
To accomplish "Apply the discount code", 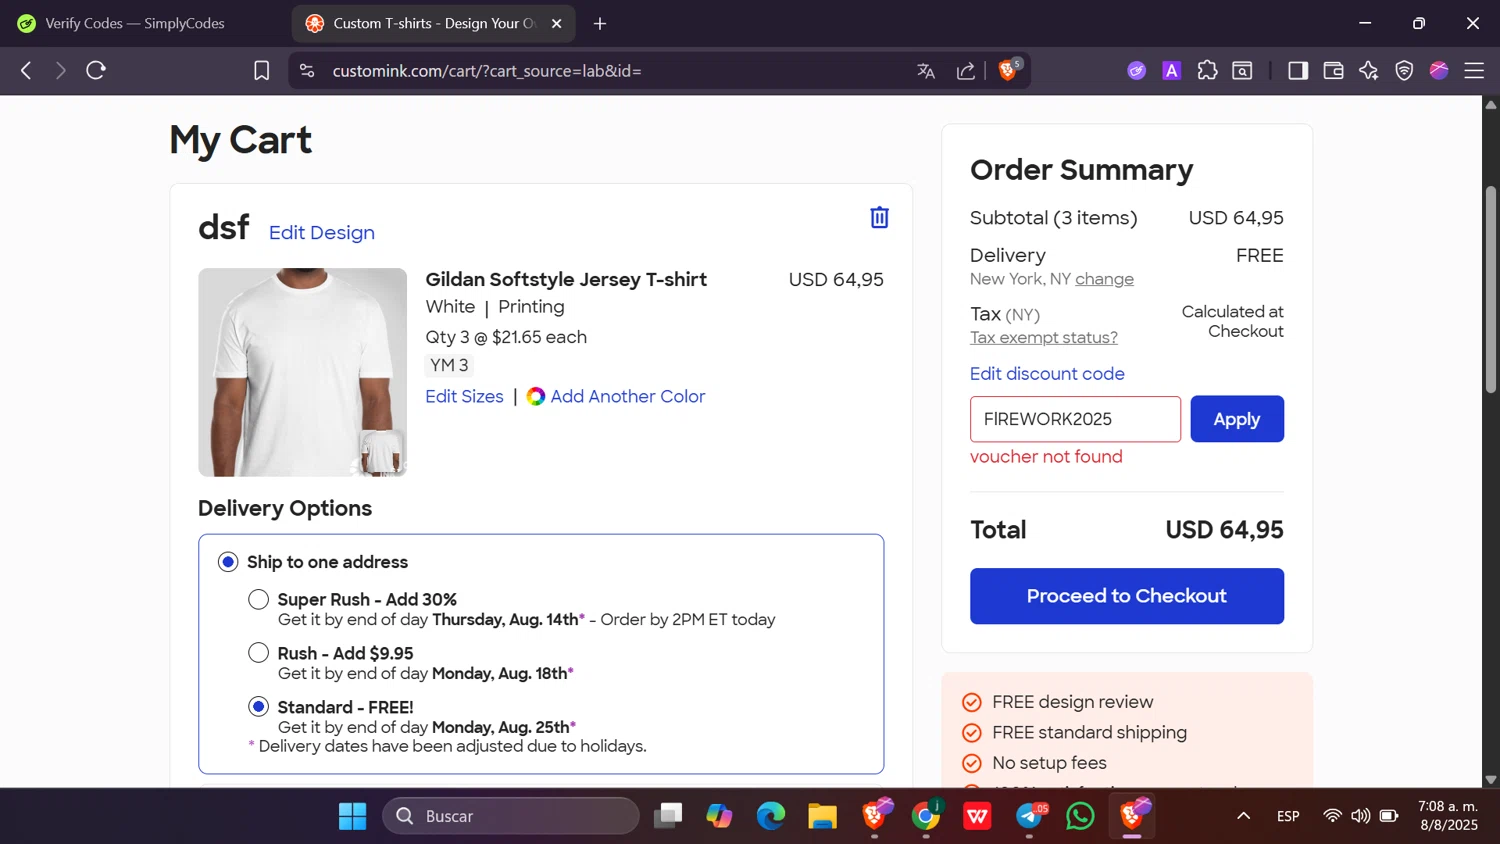I will tap(1237, 419).
